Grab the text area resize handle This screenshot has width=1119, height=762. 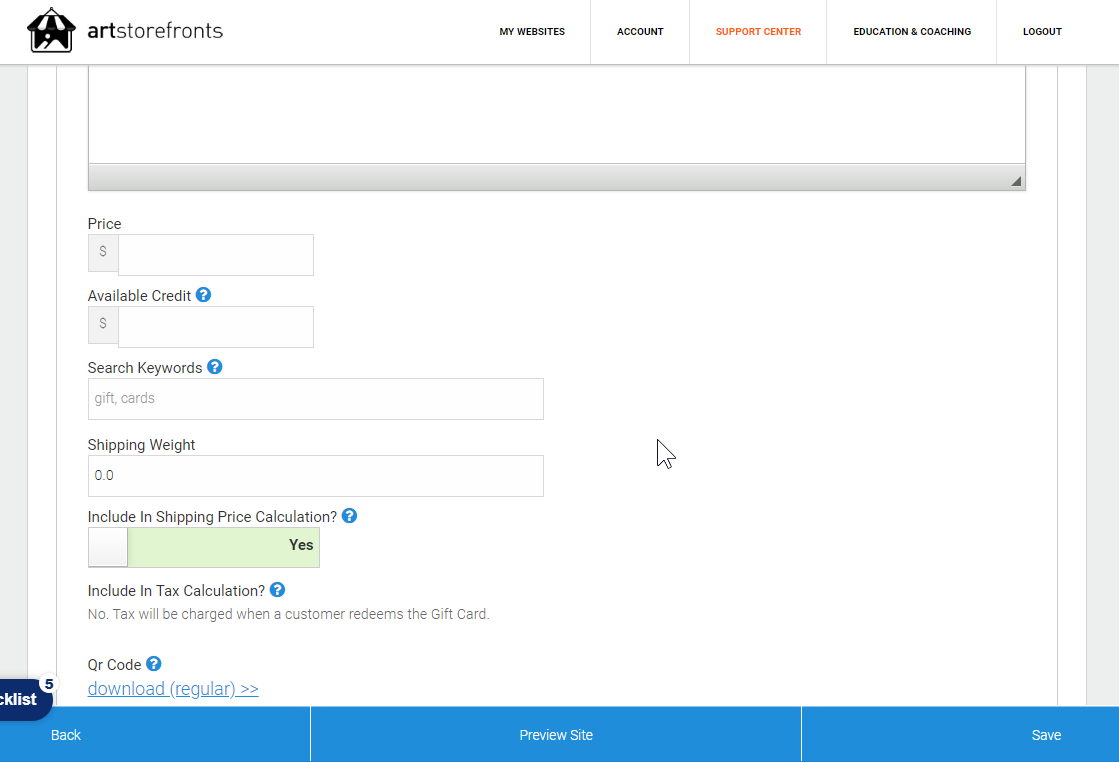pyautogui.click(x=1016, y=181)
